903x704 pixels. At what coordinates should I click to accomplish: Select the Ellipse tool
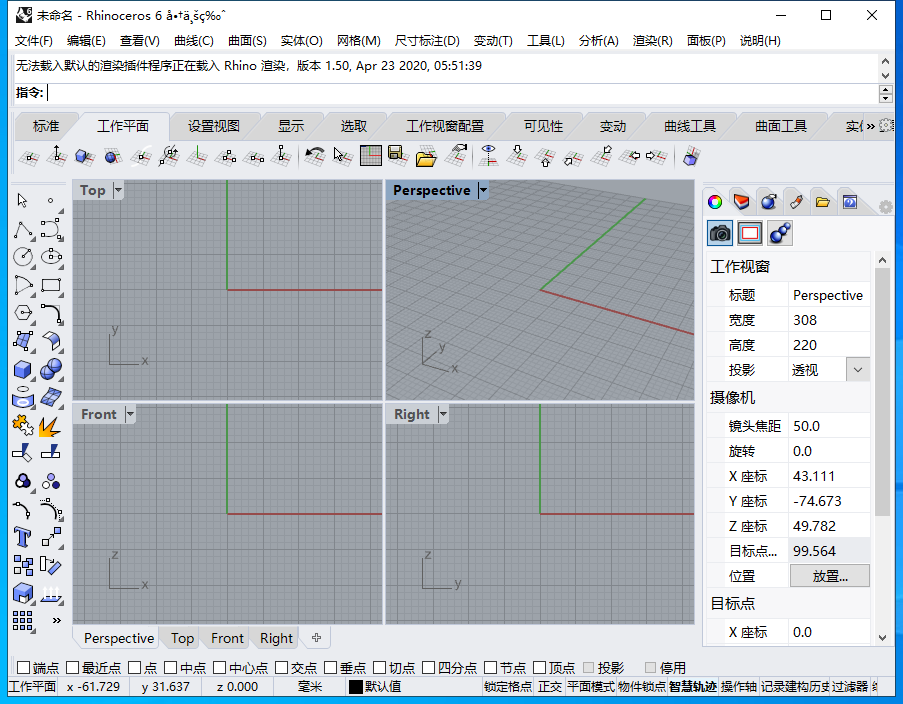[51, 257]
